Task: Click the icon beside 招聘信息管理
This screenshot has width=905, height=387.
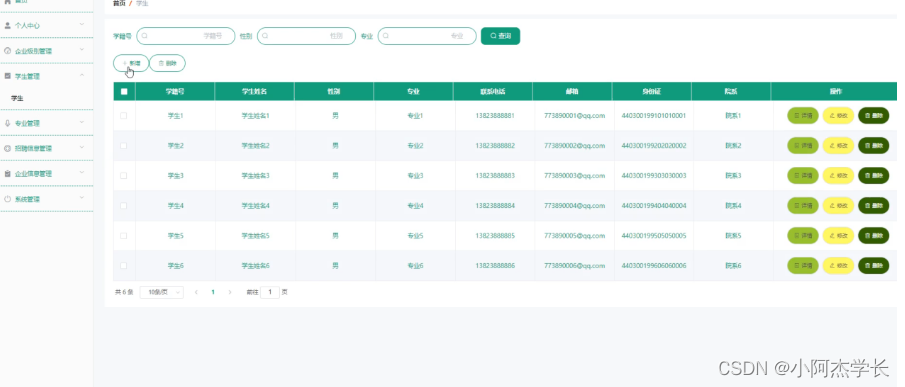Action: 8,148
